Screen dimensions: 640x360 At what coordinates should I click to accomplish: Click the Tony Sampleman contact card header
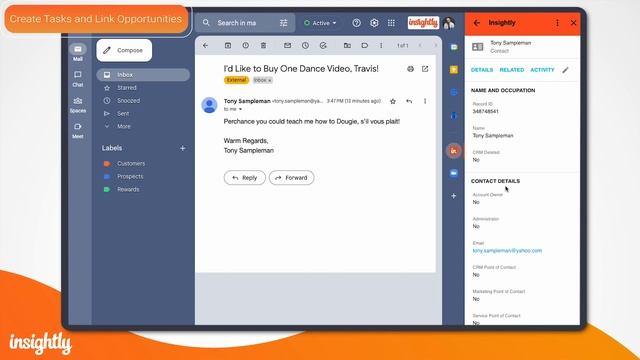[x=522, y=47]
